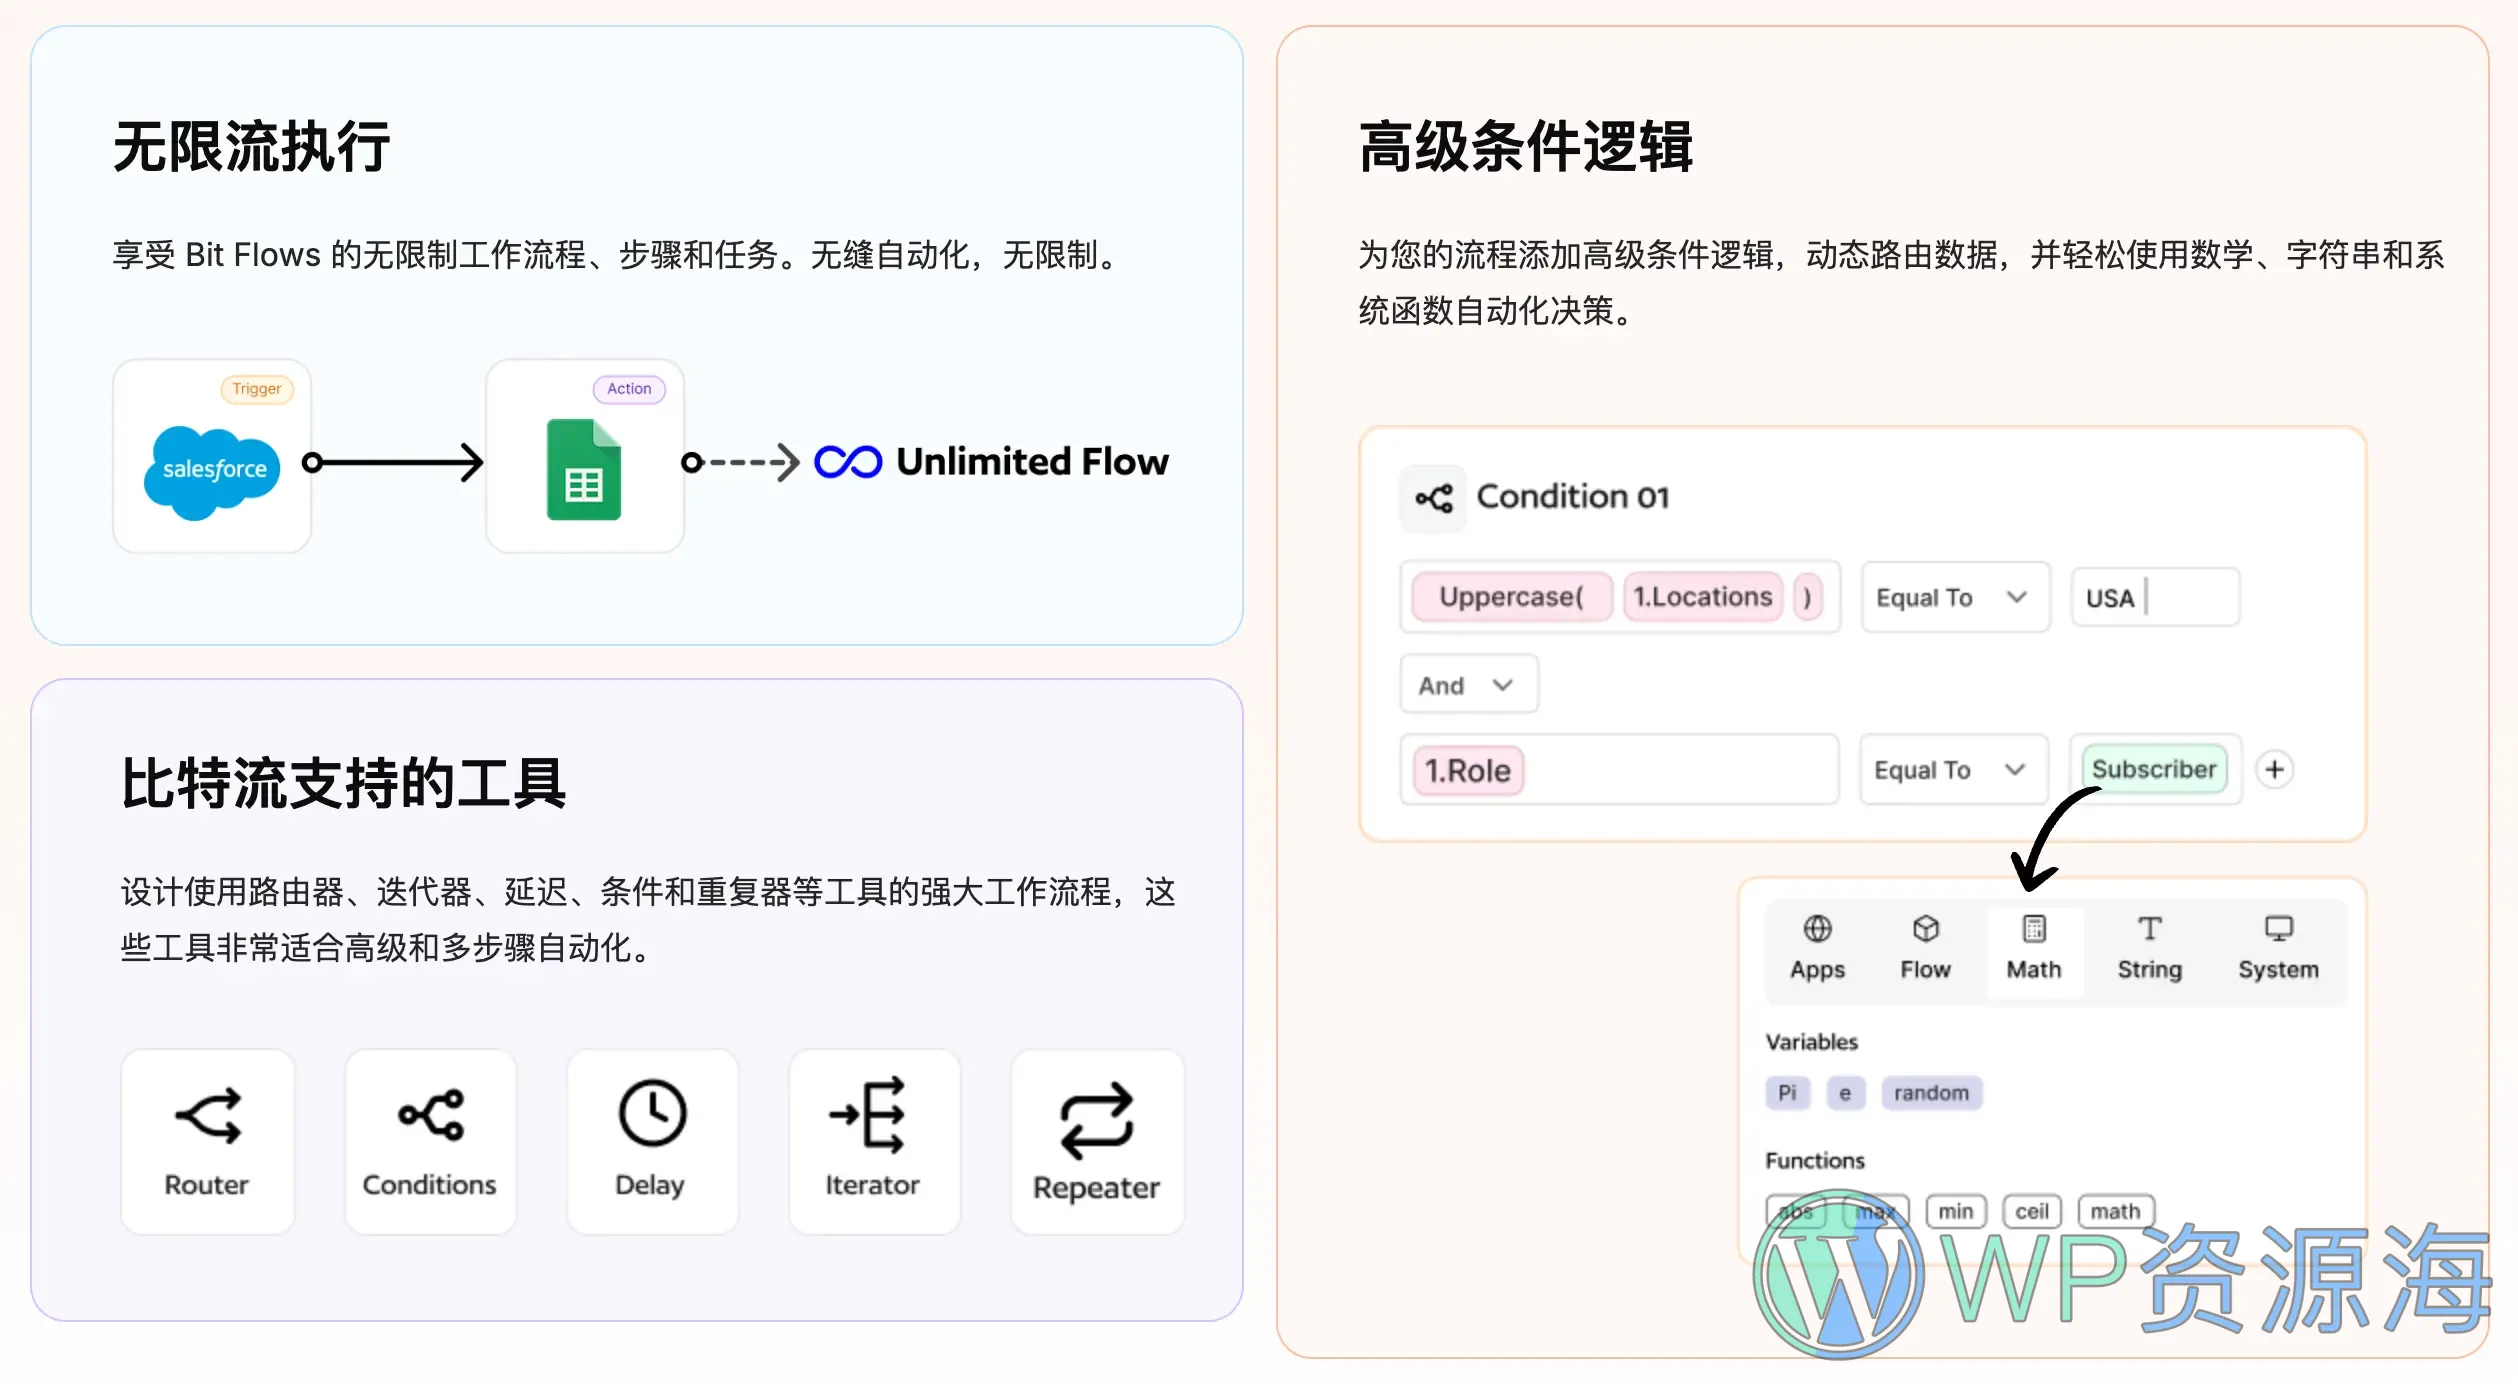Click the blue infinity Unlimited Flow icon

(848, 462)
